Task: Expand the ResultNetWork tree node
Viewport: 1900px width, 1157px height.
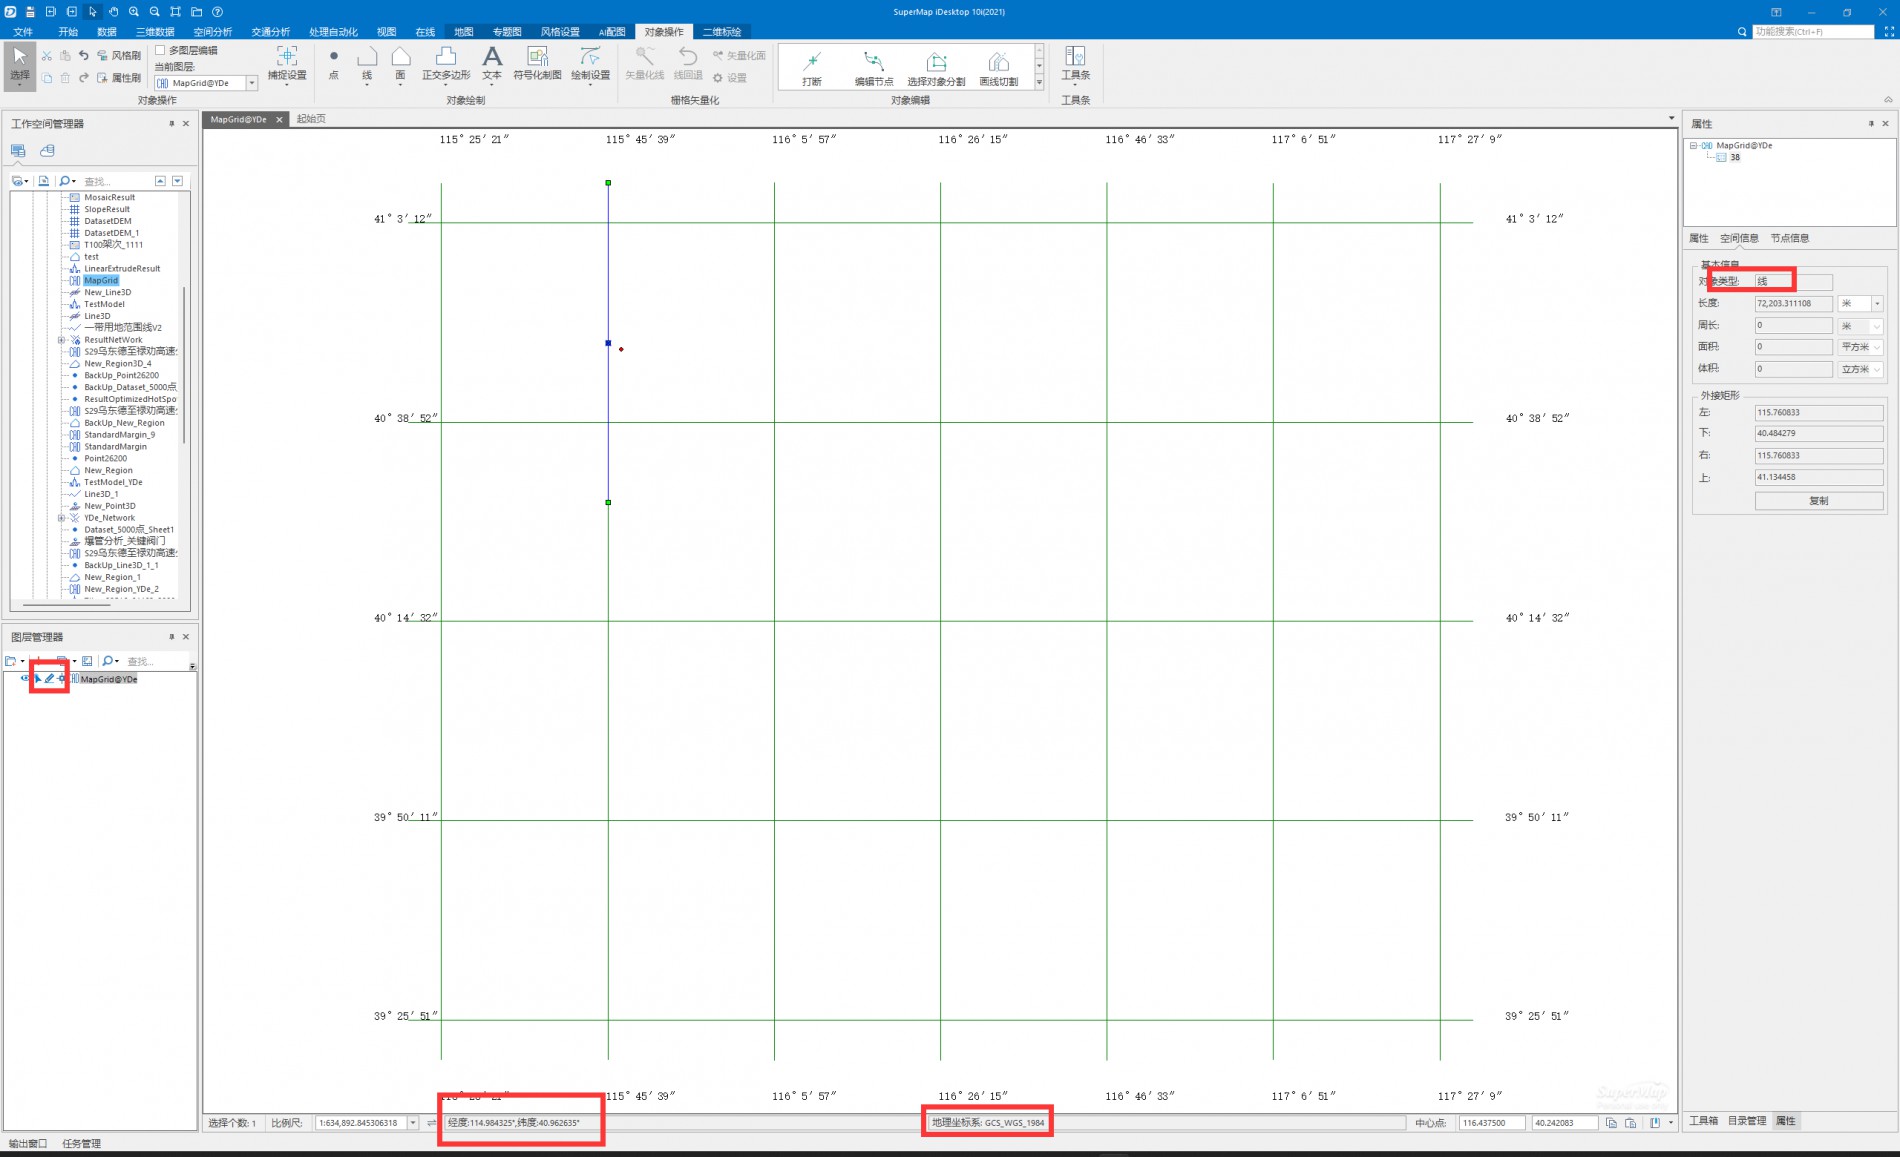Action: point(61,340)
